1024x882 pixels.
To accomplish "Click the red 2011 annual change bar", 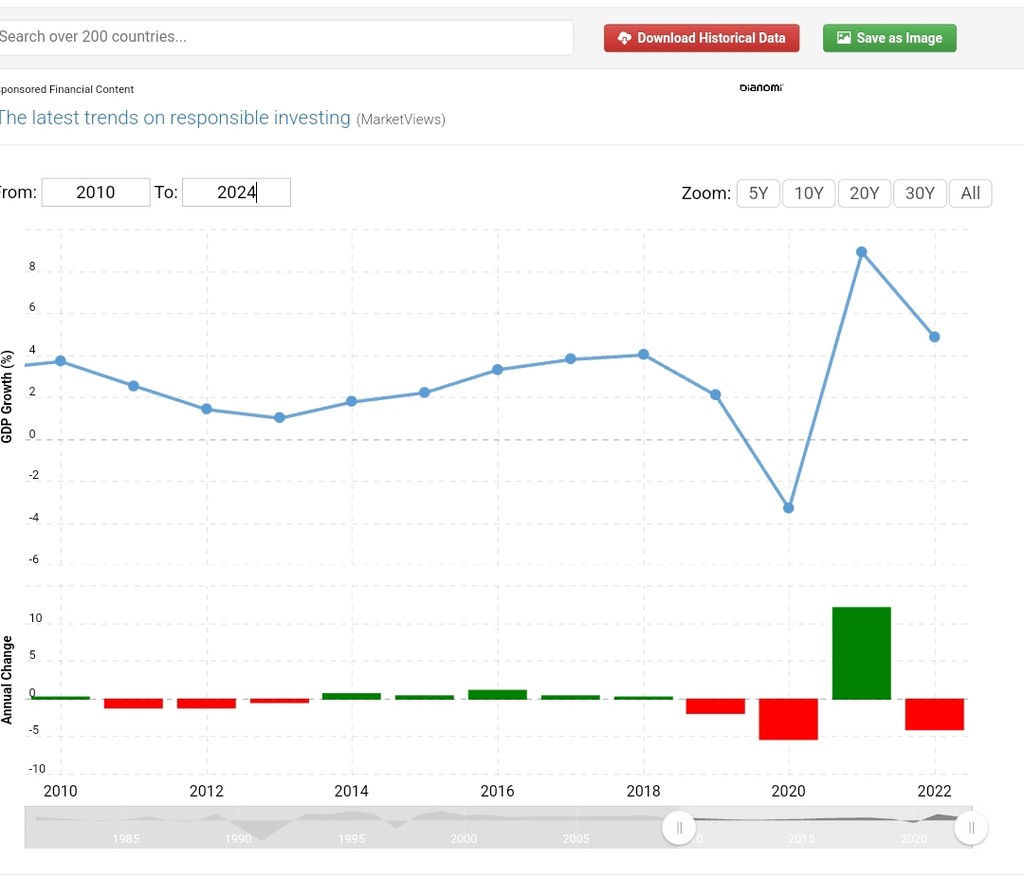I will click(133, 703).
